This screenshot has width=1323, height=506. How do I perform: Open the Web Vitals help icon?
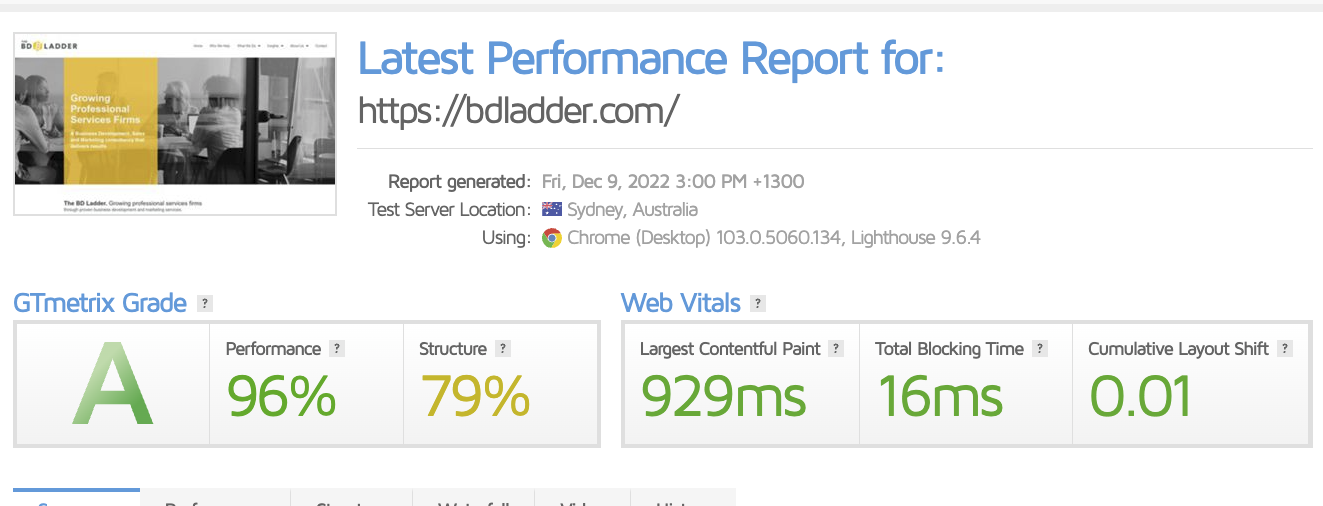point(758,303)
